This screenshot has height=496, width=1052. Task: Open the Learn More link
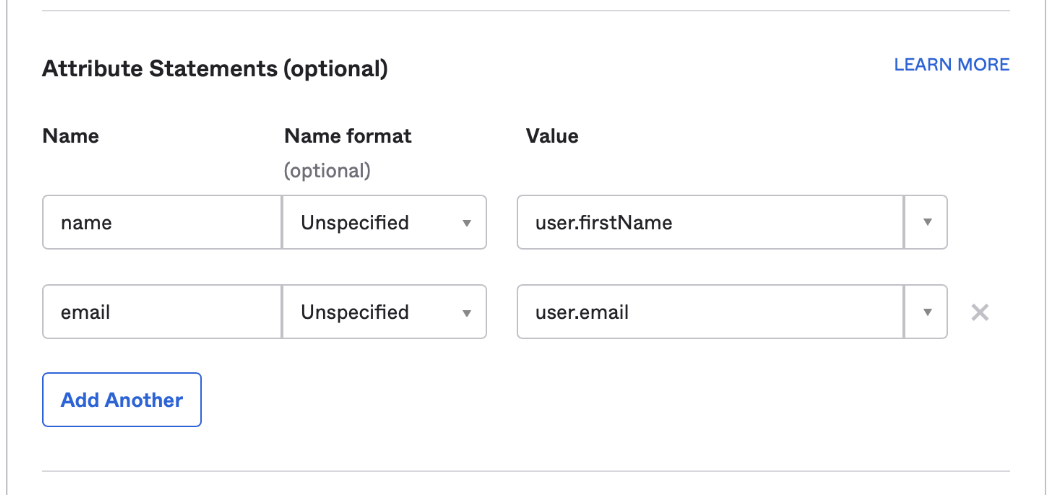tap(951, 65)
